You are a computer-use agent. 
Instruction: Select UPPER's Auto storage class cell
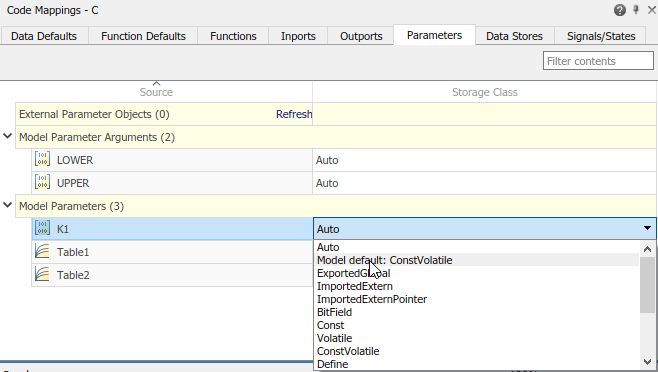pyautogui.click(x=484, y=183)
